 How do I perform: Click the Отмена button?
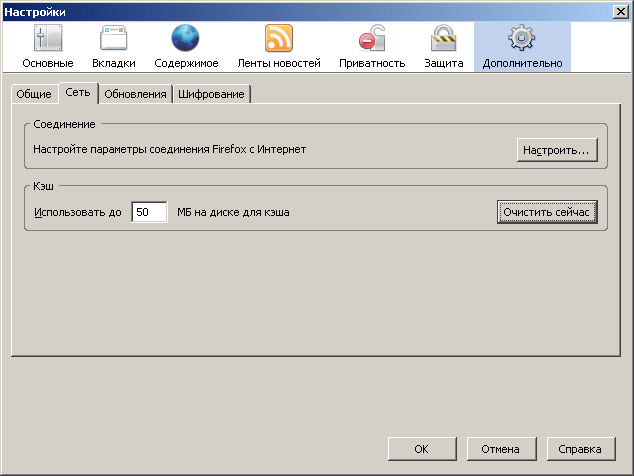[x=501, y=449]
